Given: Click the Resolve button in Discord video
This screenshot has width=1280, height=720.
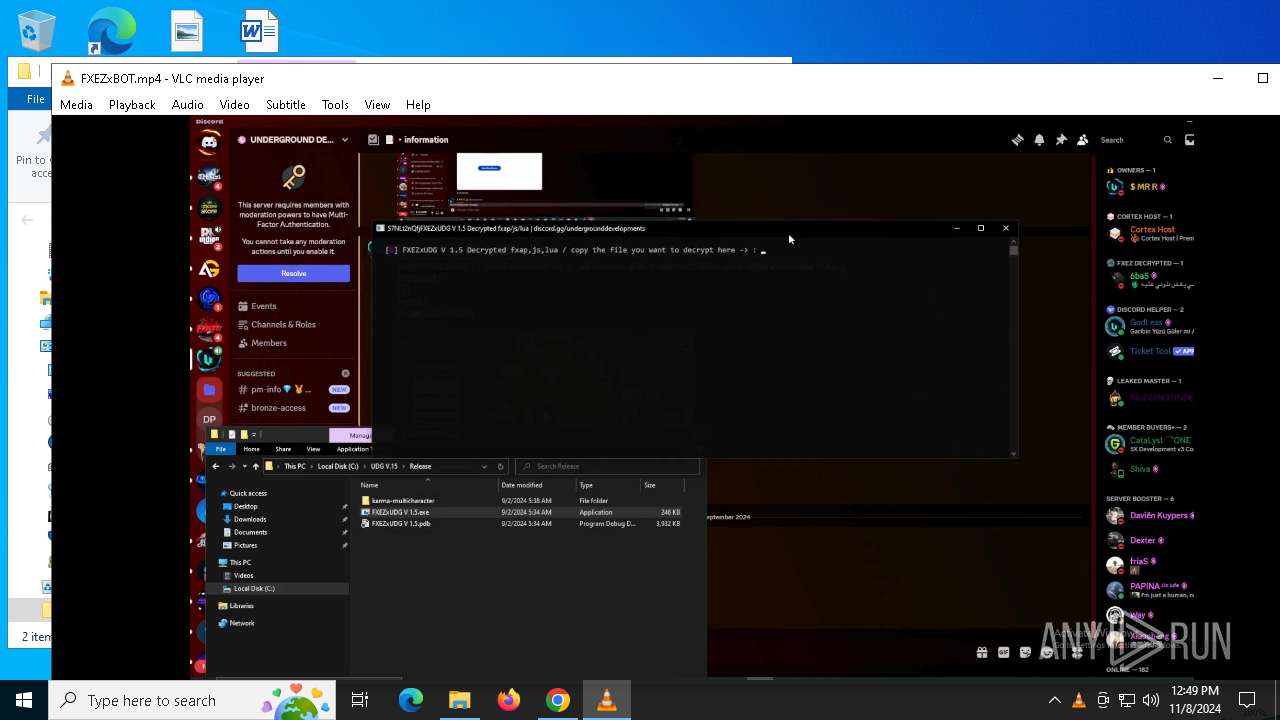Looking at the screenshot, I should click(293, 273).
